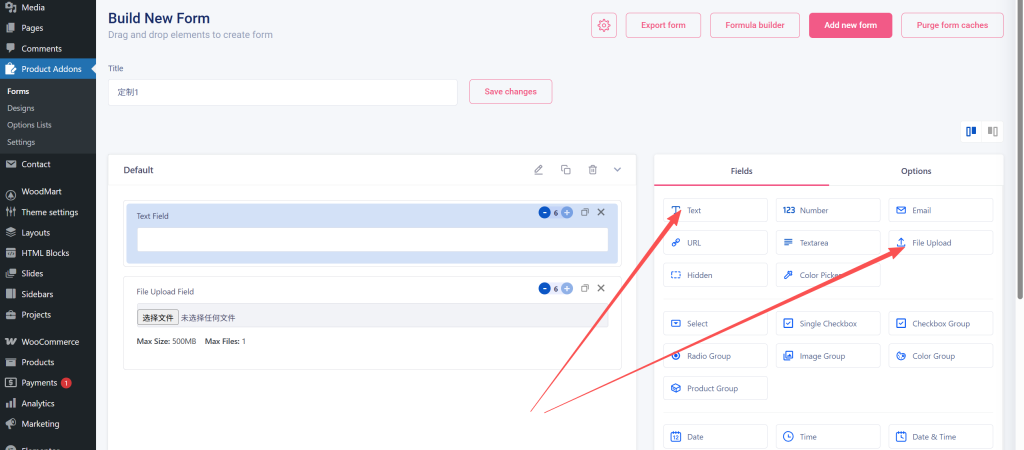Decrease File Upload Field width with minus icon
The height and width of the screenshot is (450, 1024).
pyautogui.click(x=544, y=289)
